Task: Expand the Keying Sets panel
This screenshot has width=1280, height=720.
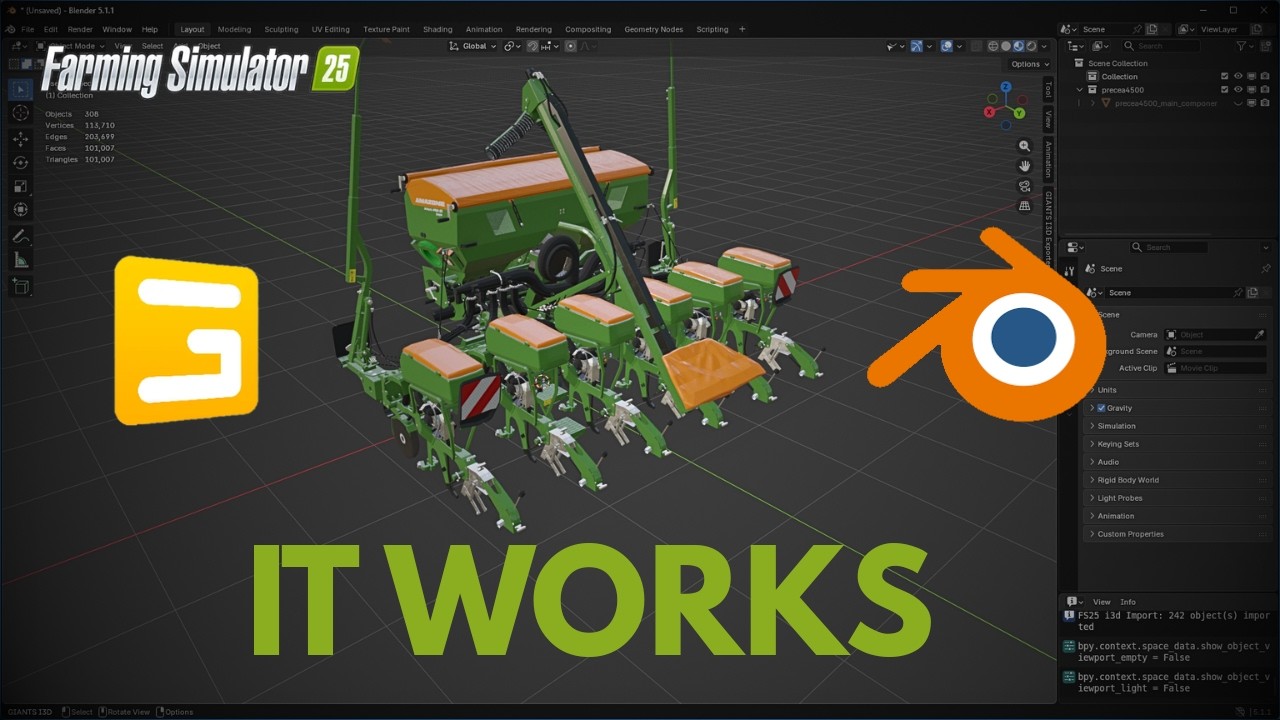Action: pyautogui.click(x=1177, y=444)
